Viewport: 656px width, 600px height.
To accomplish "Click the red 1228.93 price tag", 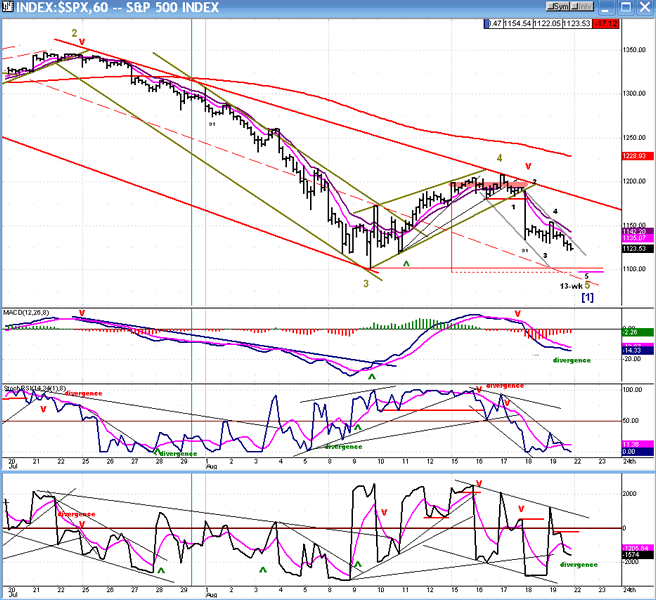I will click(x=635, y=155).
